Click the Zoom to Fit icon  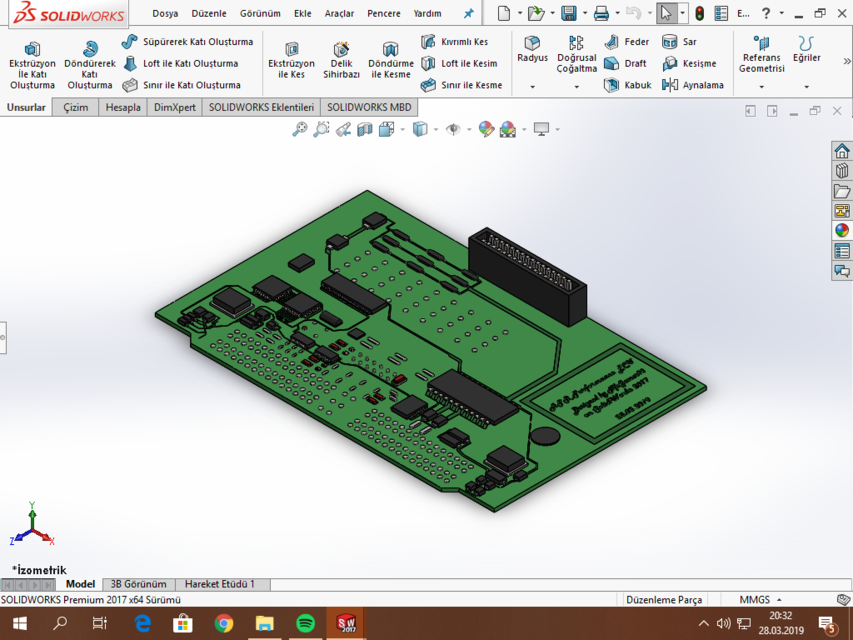298,130
